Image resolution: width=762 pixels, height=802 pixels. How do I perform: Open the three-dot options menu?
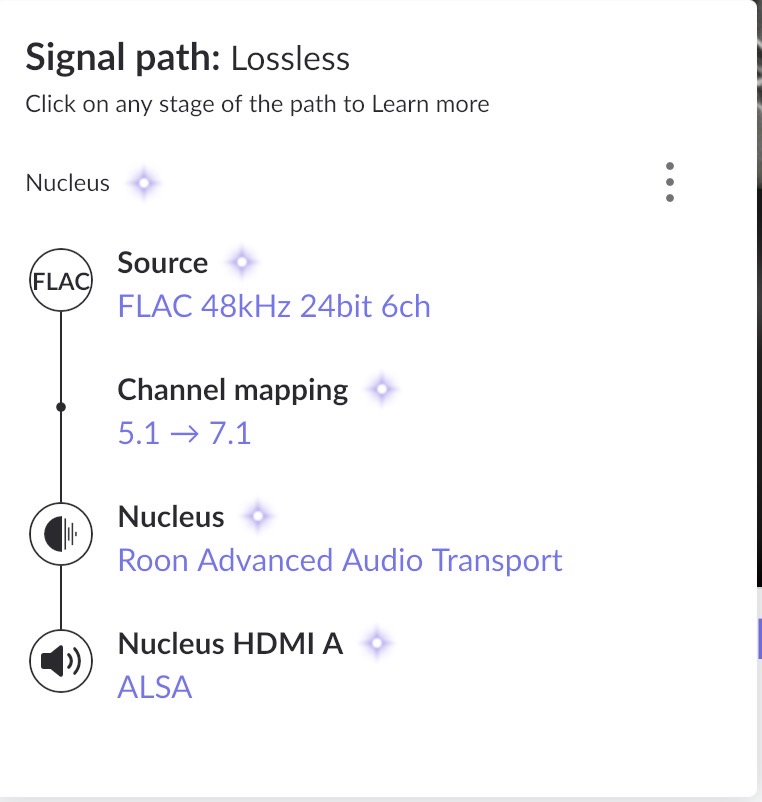pyautogui.click(x=669, y=183)
